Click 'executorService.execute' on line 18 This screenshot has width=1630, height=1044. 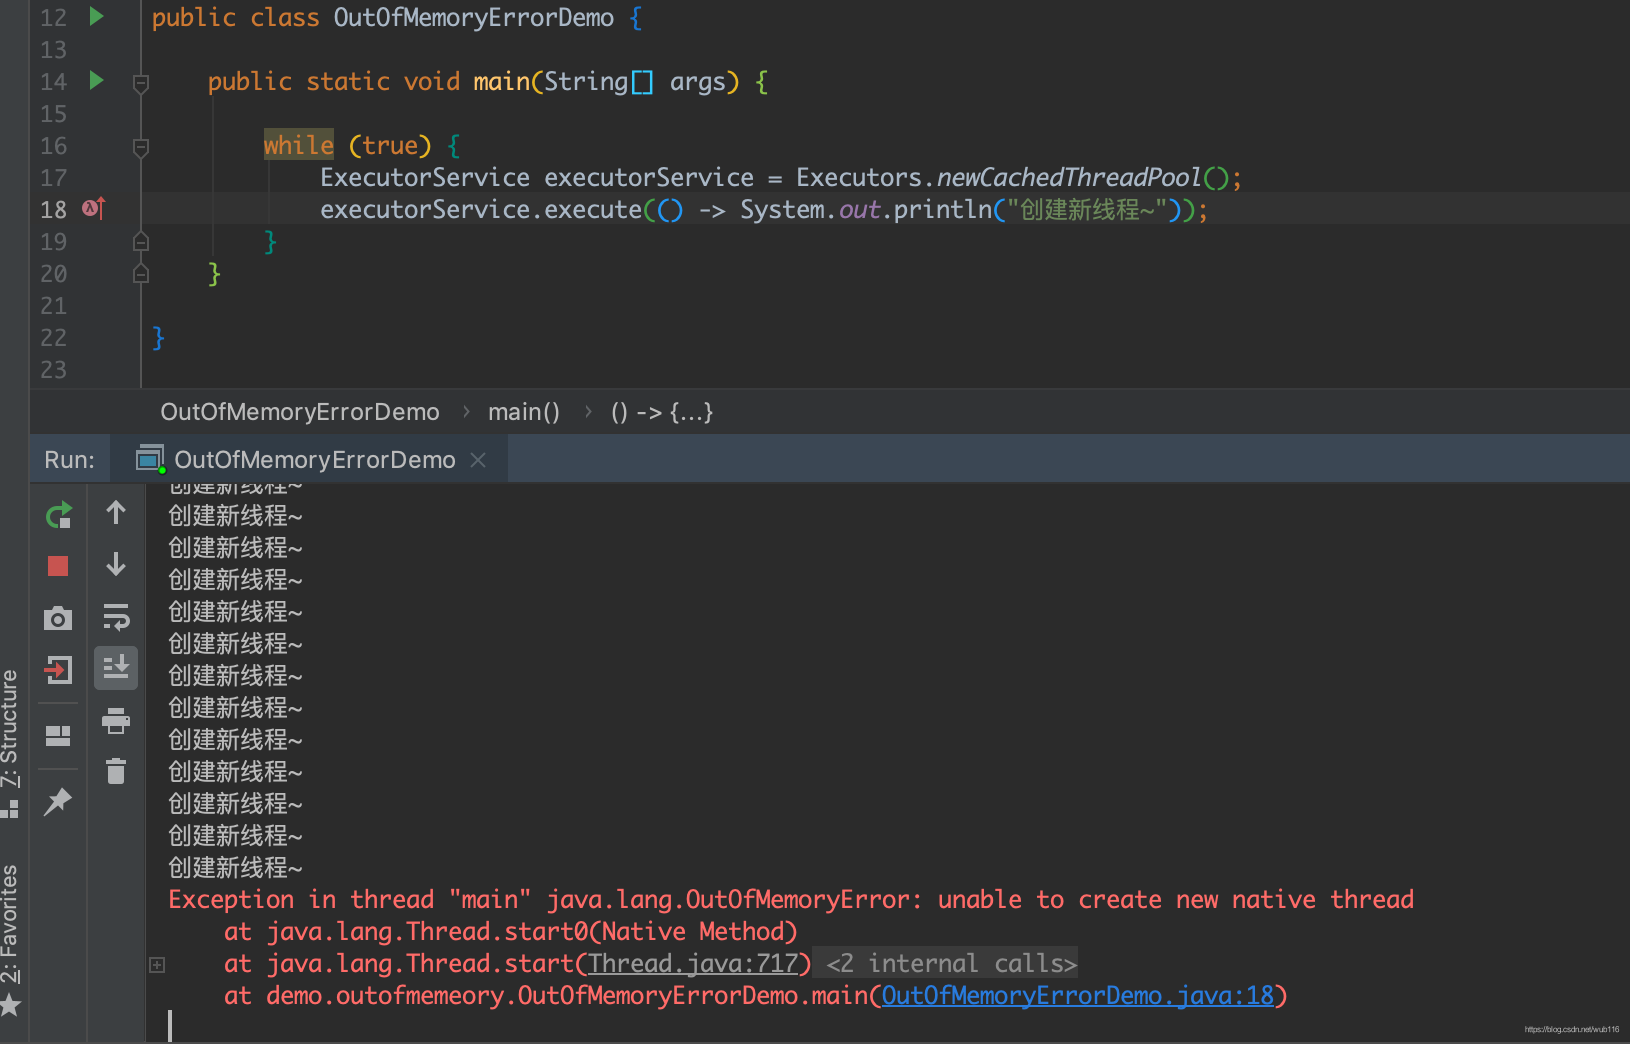point(481,209)
